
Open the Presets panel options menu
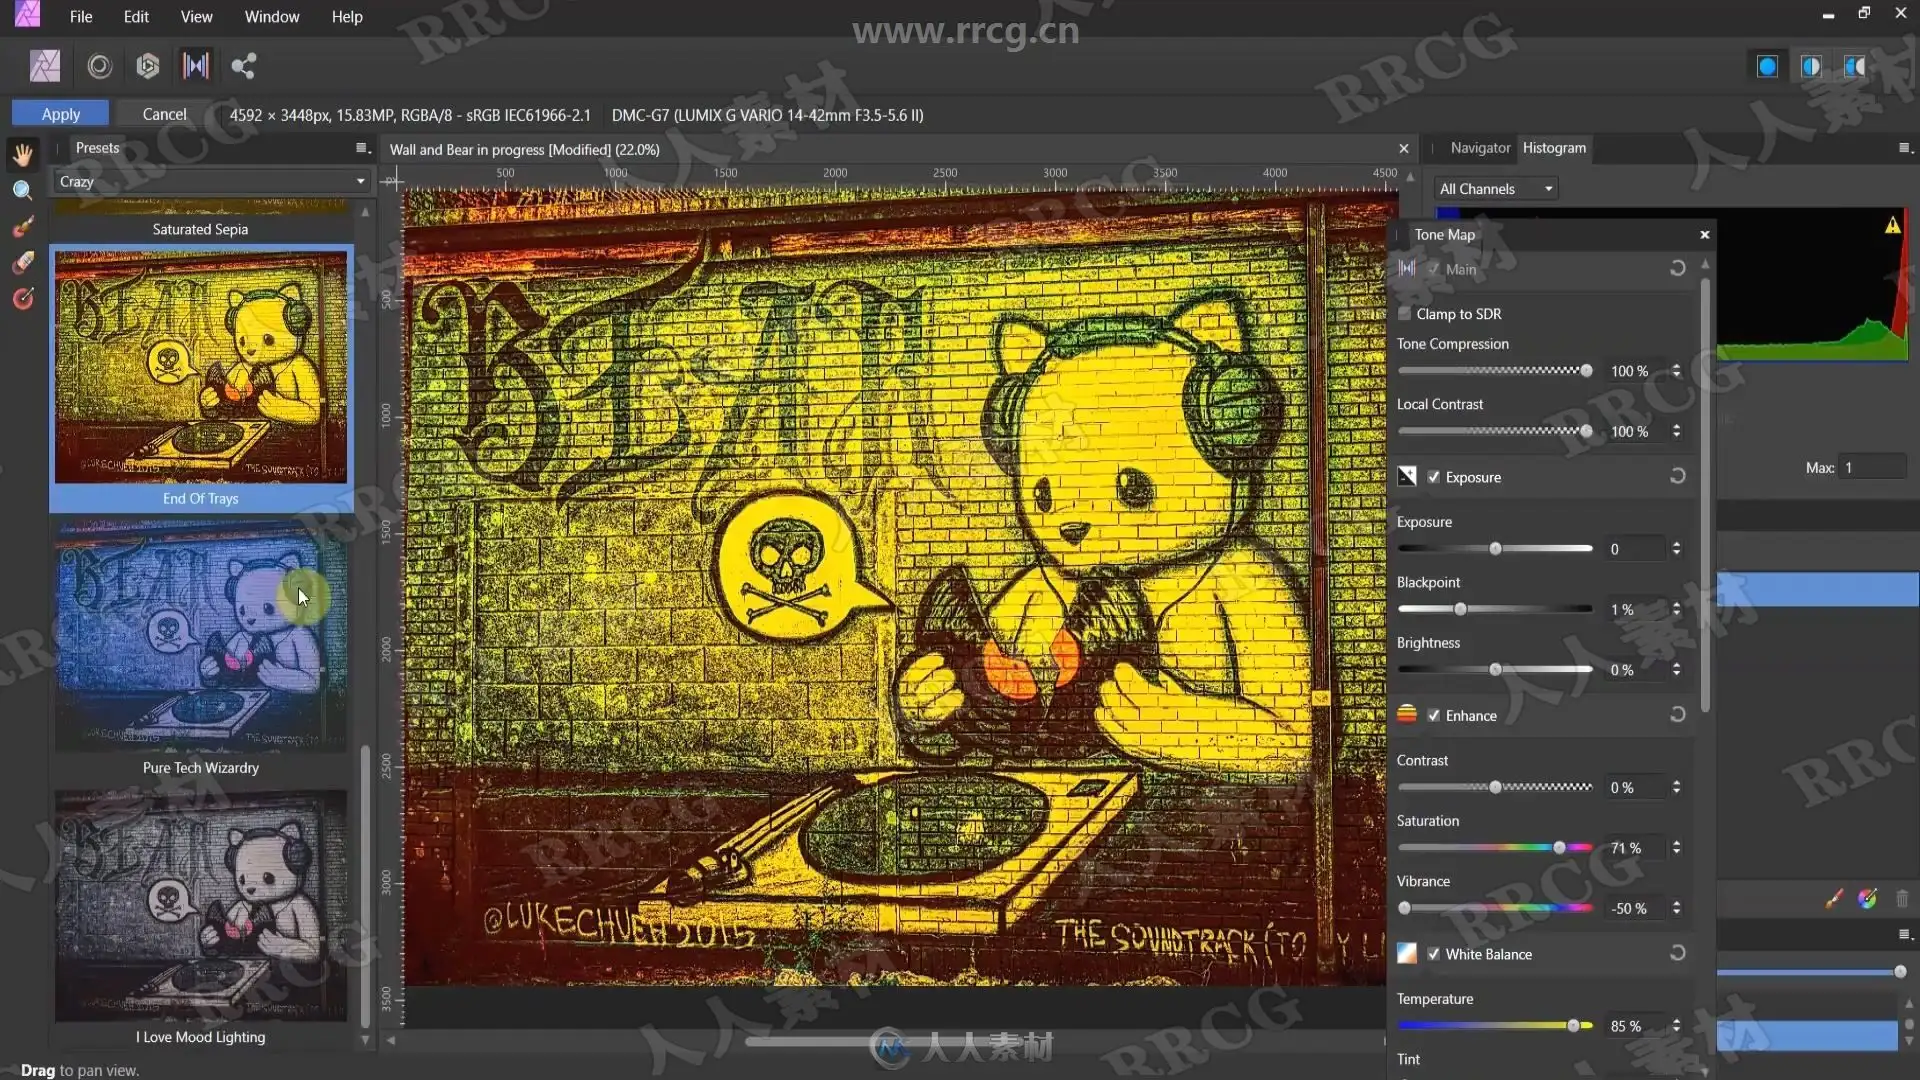pos(362,148)
